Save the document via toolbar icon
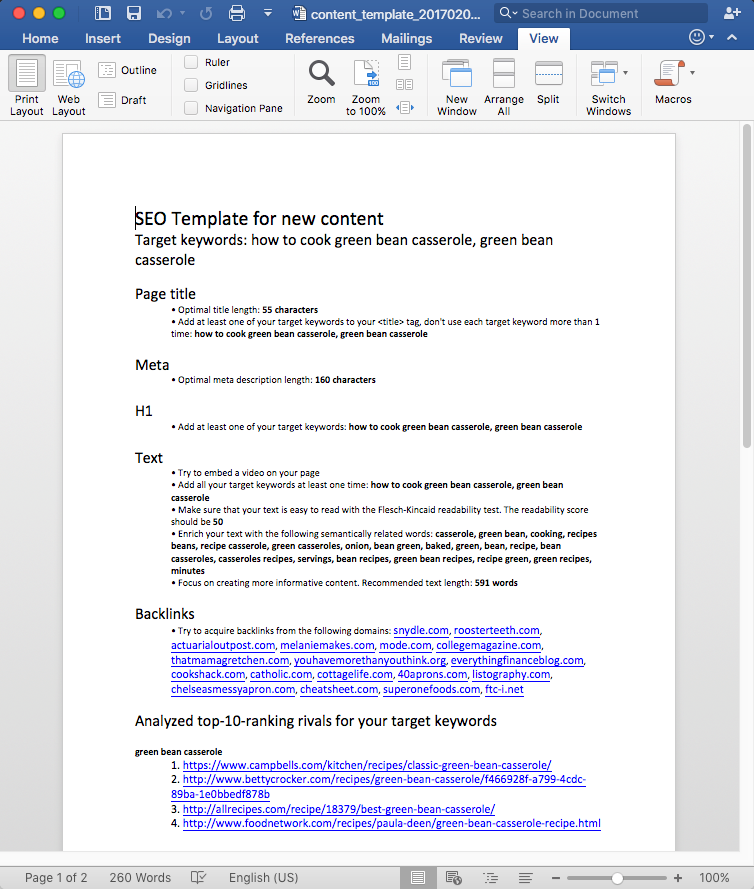Viewport: 754px width, 889px height. pyautogui.click(x=134, y=13)
